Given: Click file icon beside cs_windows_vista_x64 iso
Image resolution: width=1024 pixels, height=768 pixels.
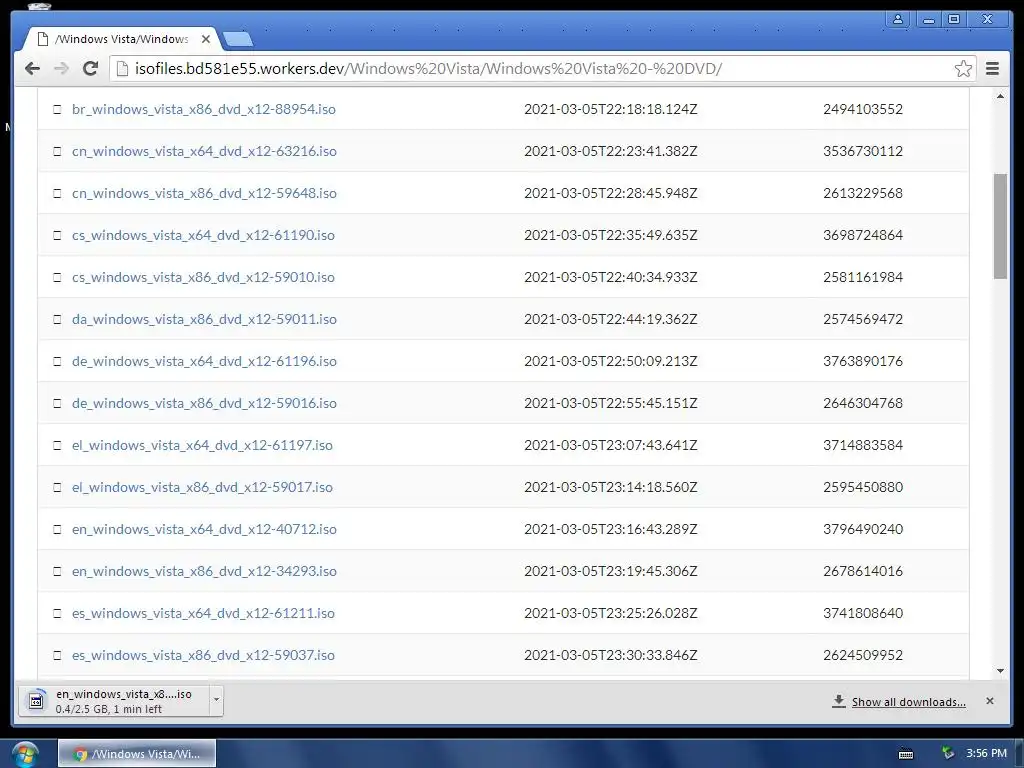Looking at the screenshot, I should click(x=57, y=235).
